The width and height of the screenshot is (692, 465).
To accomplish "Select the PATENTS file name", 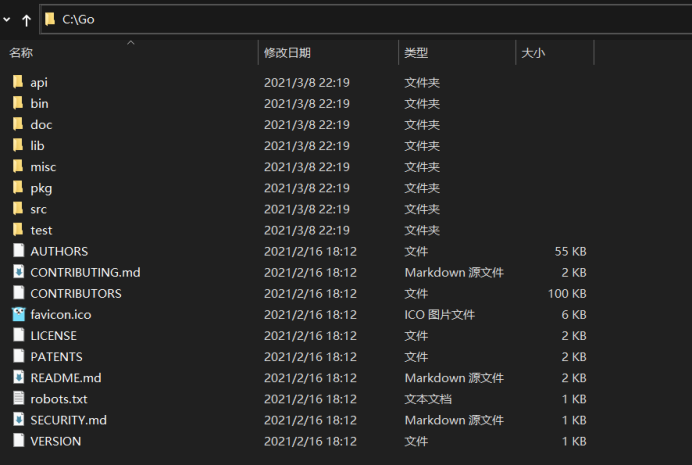I will (x=56, y=357).
